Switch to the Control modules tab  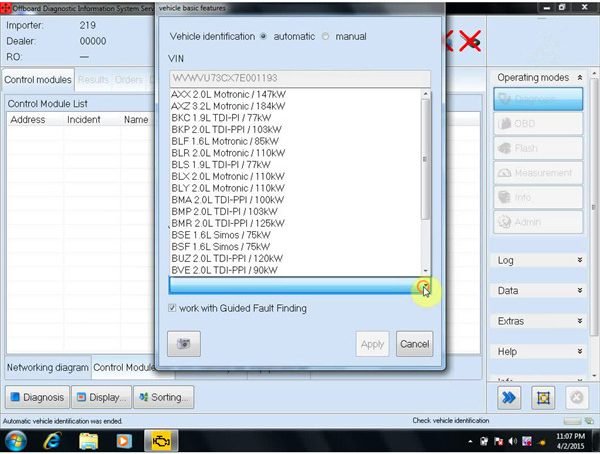point(38,80)
